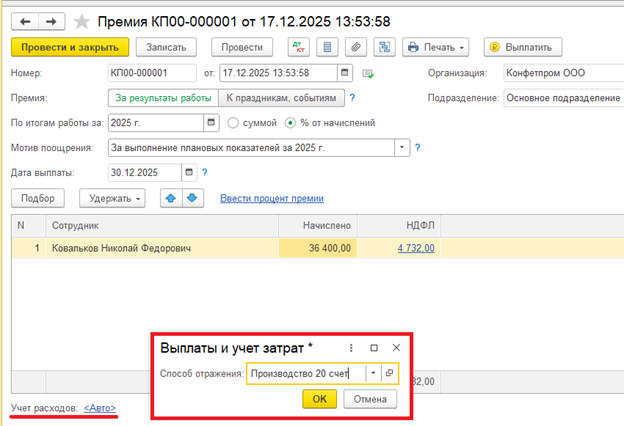The image size is (624, 426).
Task: Open НДФЛ amount 4 732,00 link
Action: [x=416, y=248]
